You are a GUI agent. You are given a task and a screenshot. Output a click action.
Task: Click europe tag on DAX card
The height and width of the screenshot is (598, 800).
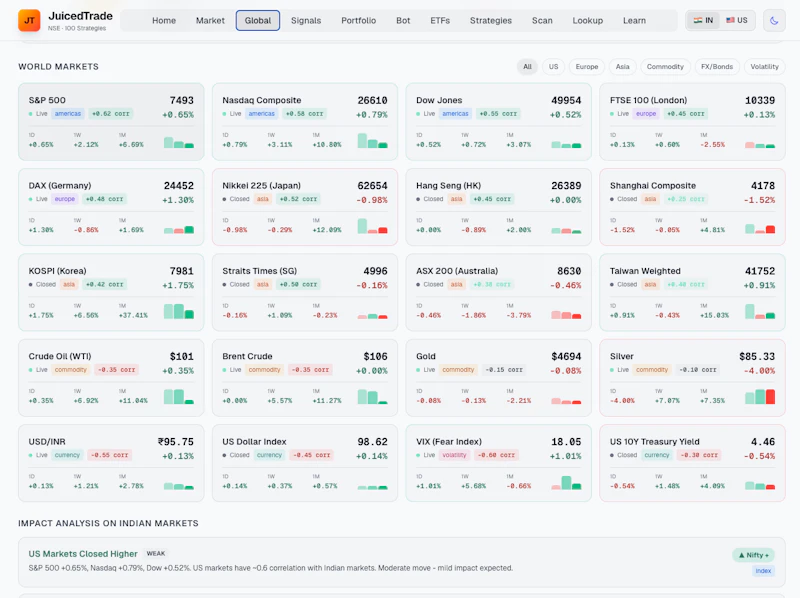coord(65,199)
